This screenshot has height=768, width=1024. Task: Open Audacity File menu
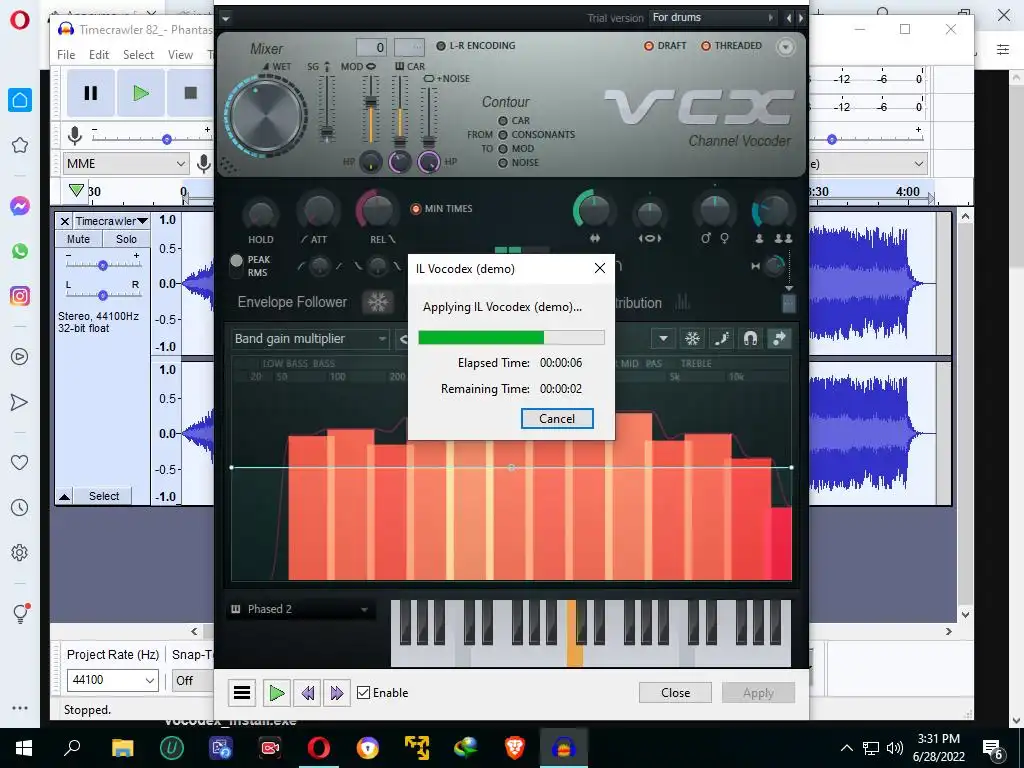click(x=66, y=55)
